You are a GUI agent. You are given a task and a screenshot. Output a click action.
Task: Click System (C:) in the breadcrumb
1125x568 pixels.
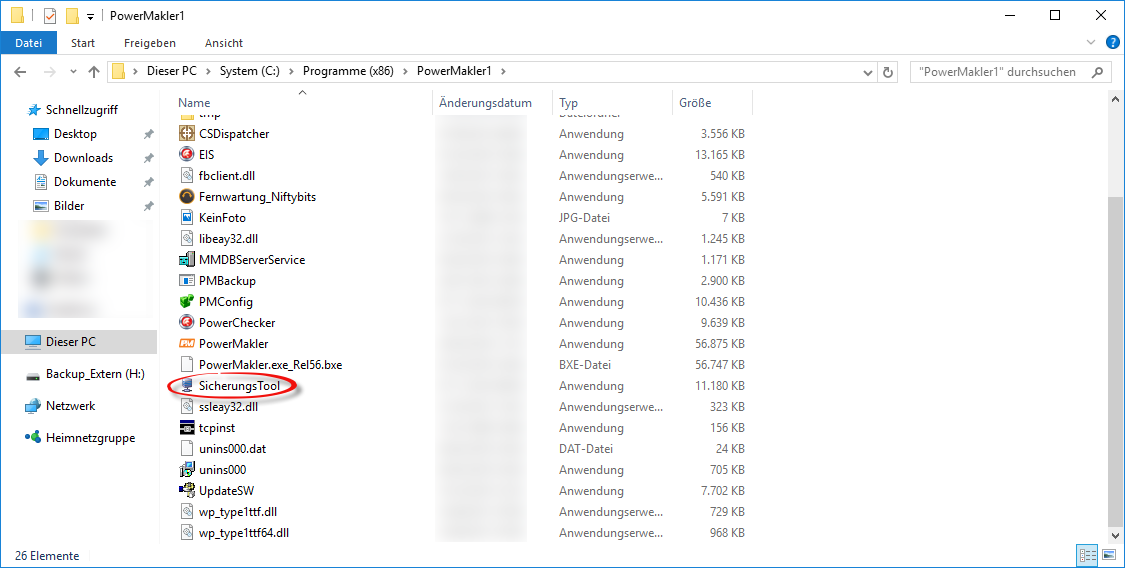[250, 71]
